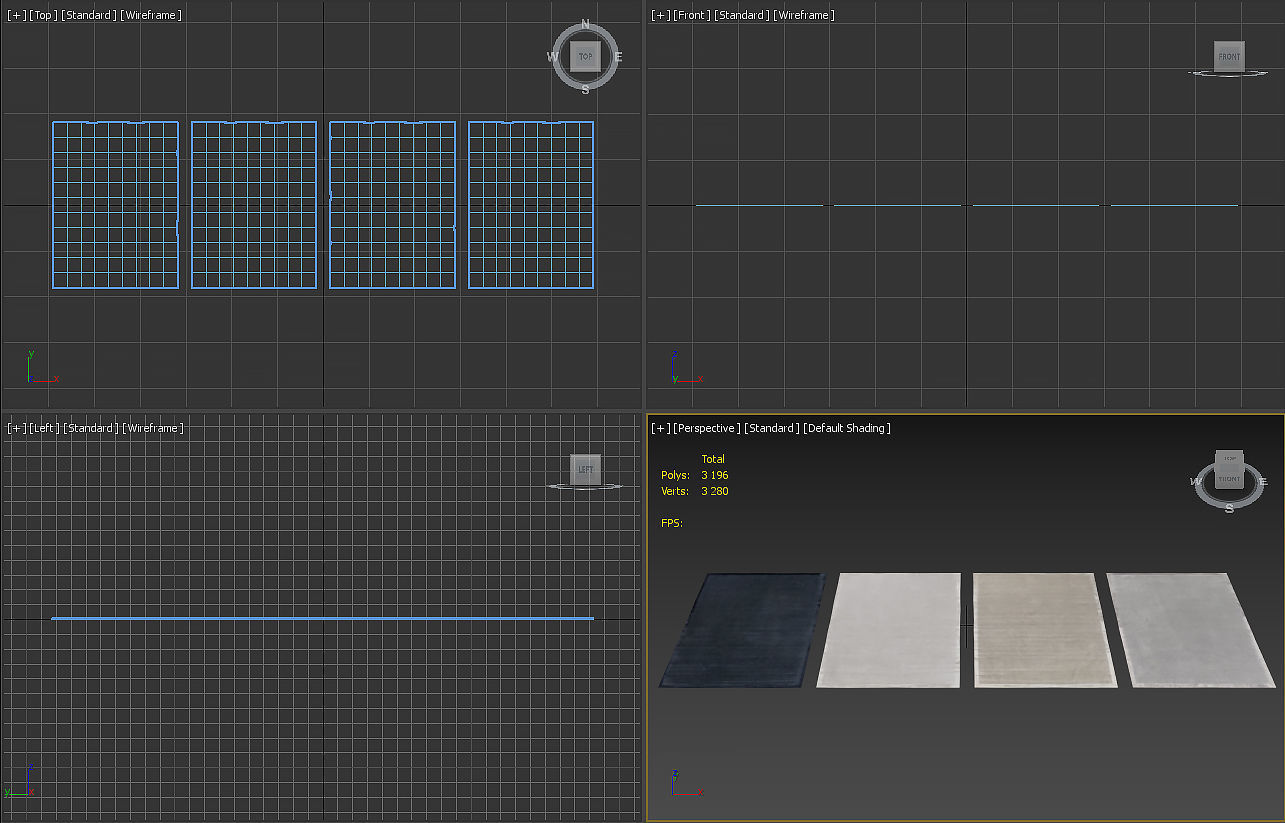This screenshot has width=1285, height=823.
Task: Click the compass ring below Front viewport ViewCube
Action: pyautogui.click(x=1229, y=73)
